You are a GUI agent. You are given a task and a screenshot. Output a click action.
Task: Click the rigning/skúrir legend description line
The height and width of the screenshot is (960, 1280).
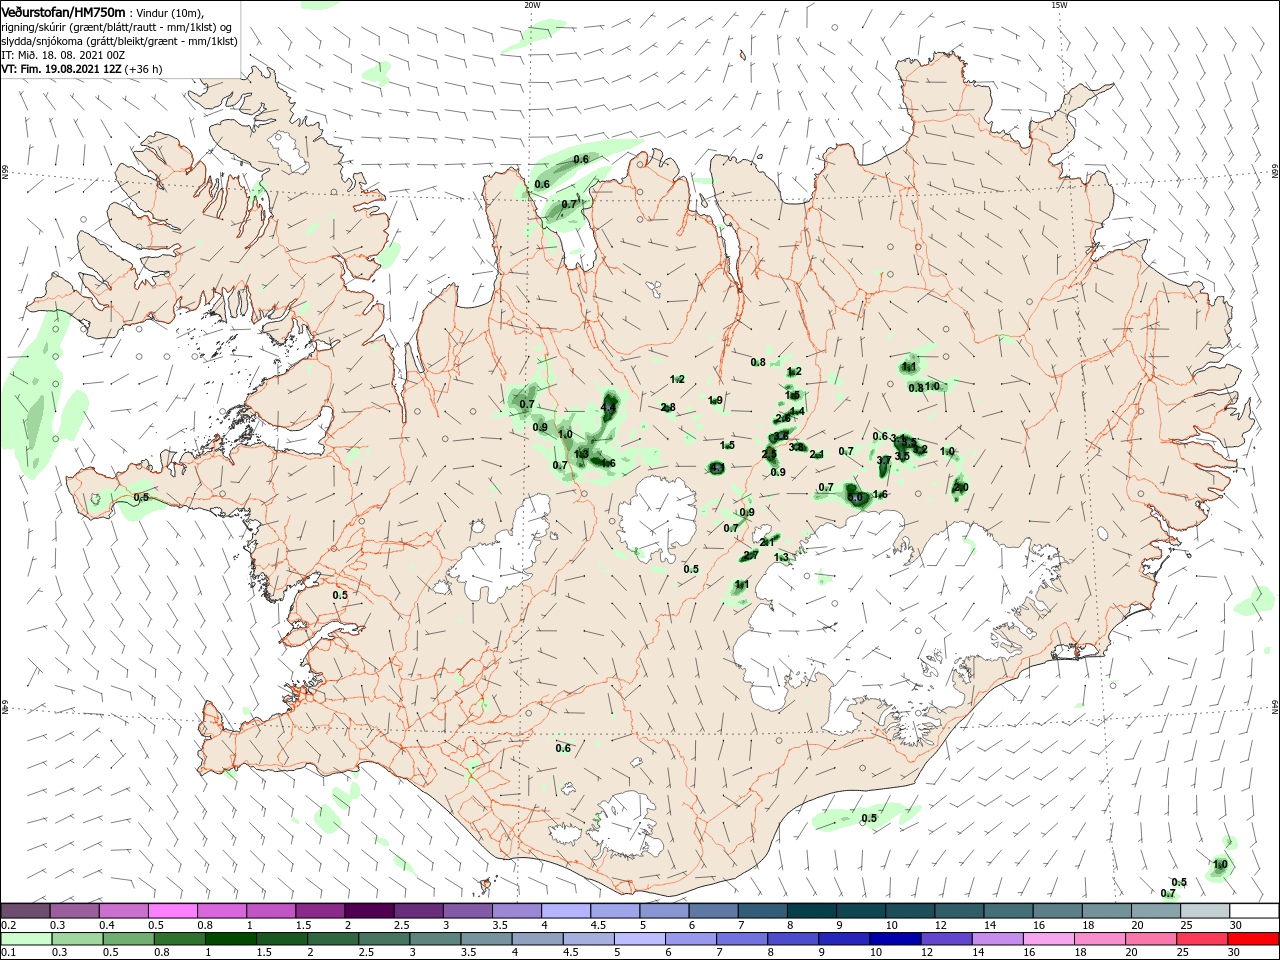click(117, 27)
